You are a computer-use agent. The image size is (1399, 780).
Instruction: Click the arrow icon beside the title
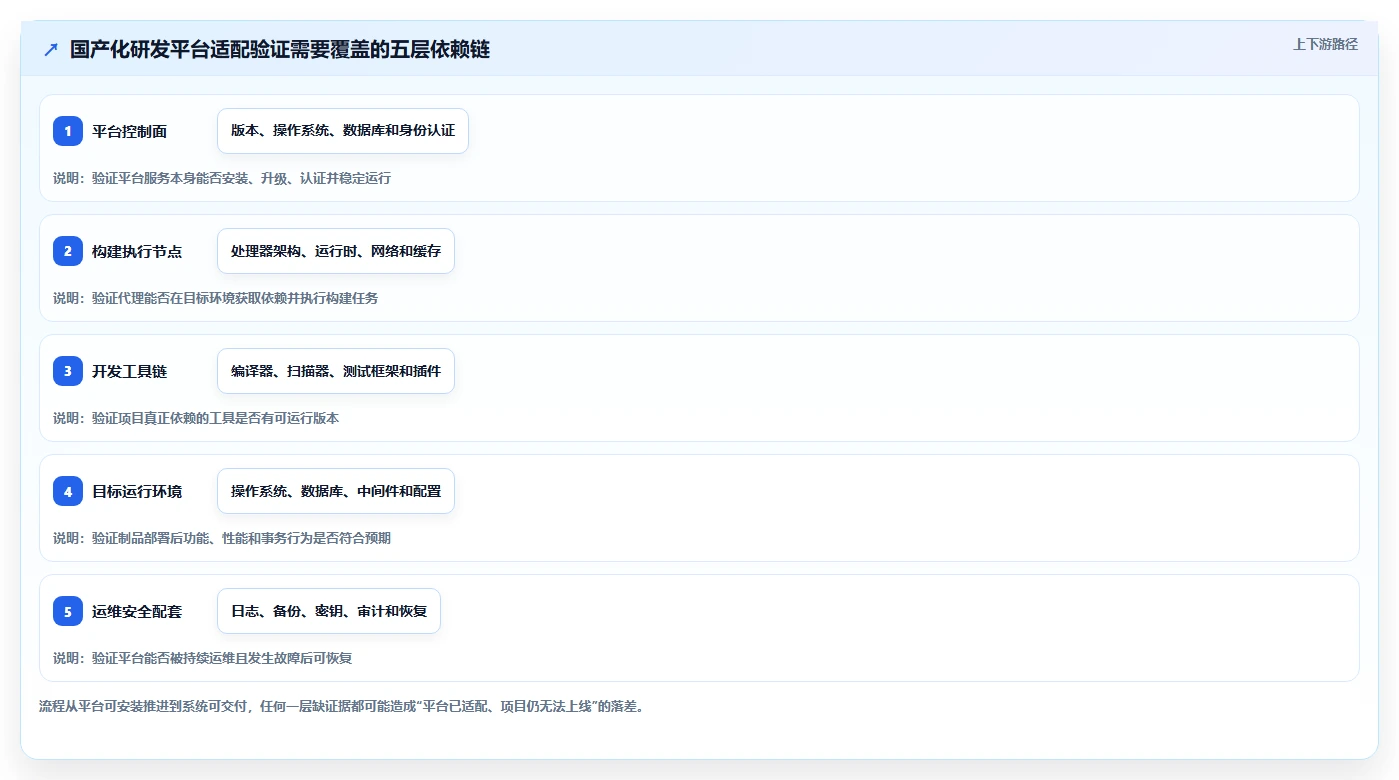[51, 50]
